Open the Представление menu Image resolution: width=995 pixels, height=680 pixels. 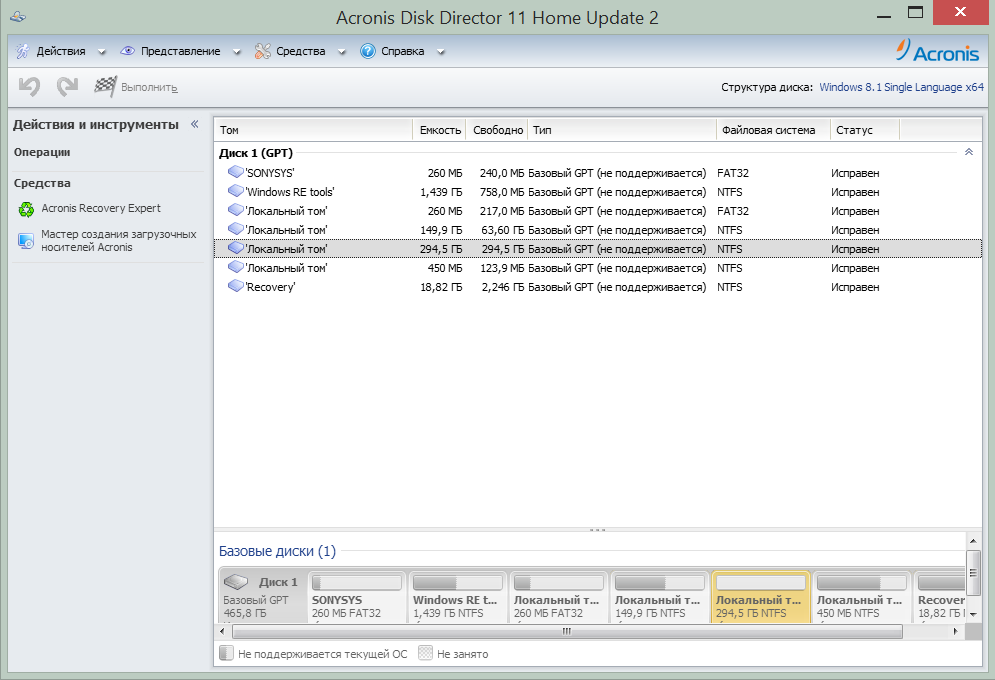(181, 51)
